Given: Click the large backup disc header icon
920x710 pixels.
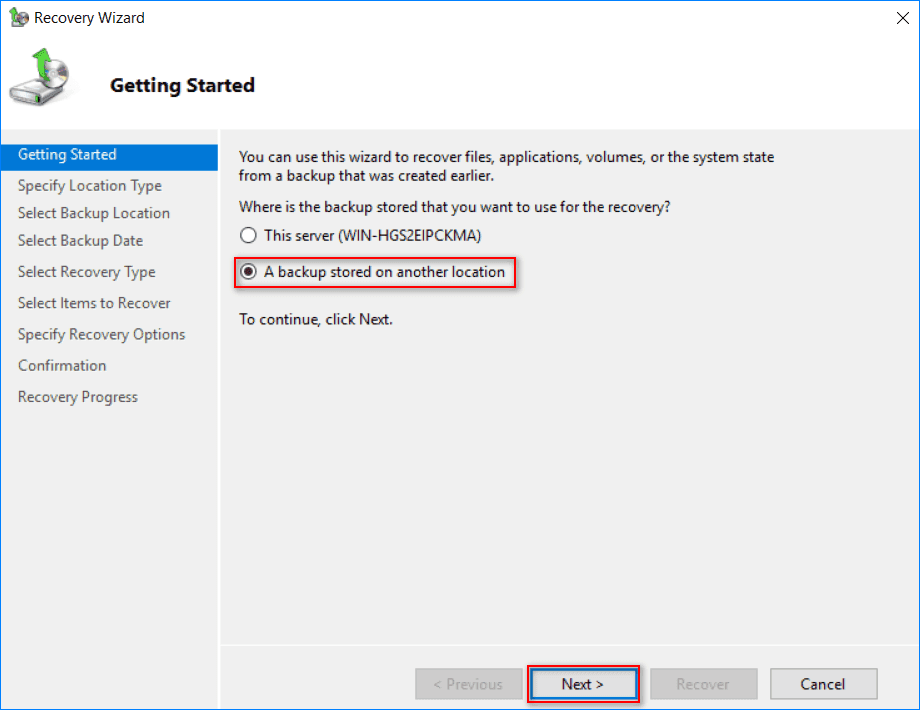Looking at the screenshot, I should tap(40, 80).
